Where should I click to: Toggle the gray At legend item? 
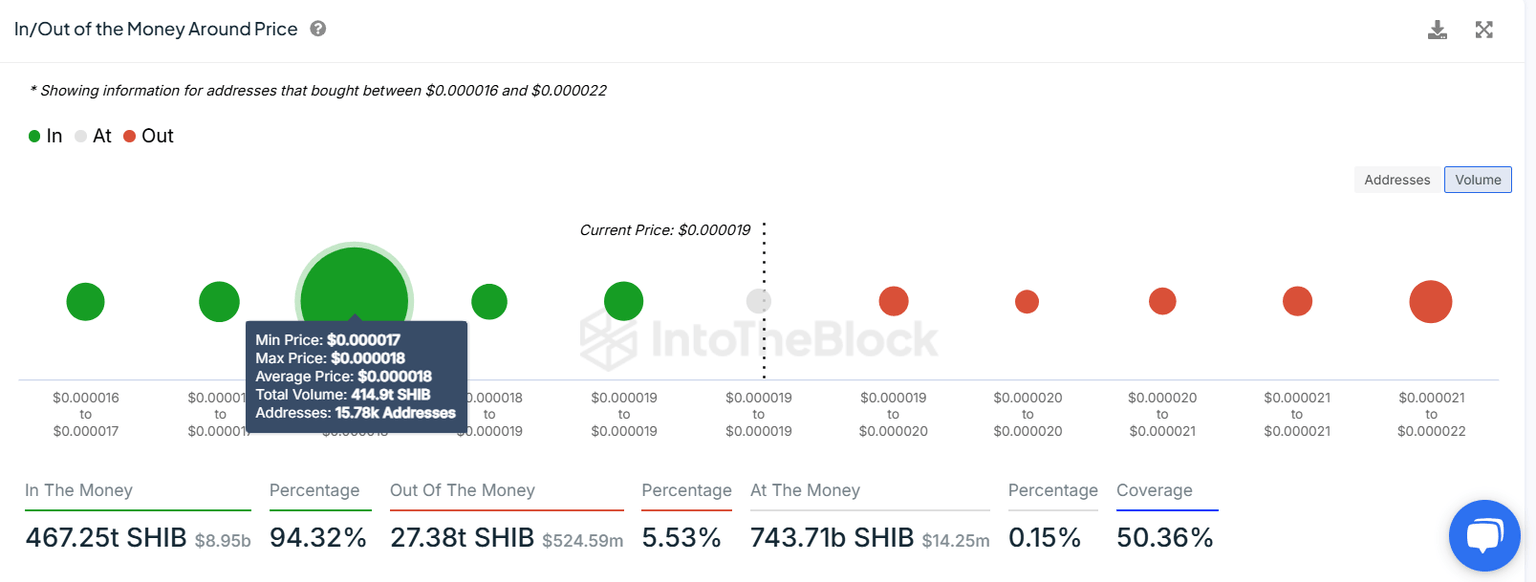[93, 136]
